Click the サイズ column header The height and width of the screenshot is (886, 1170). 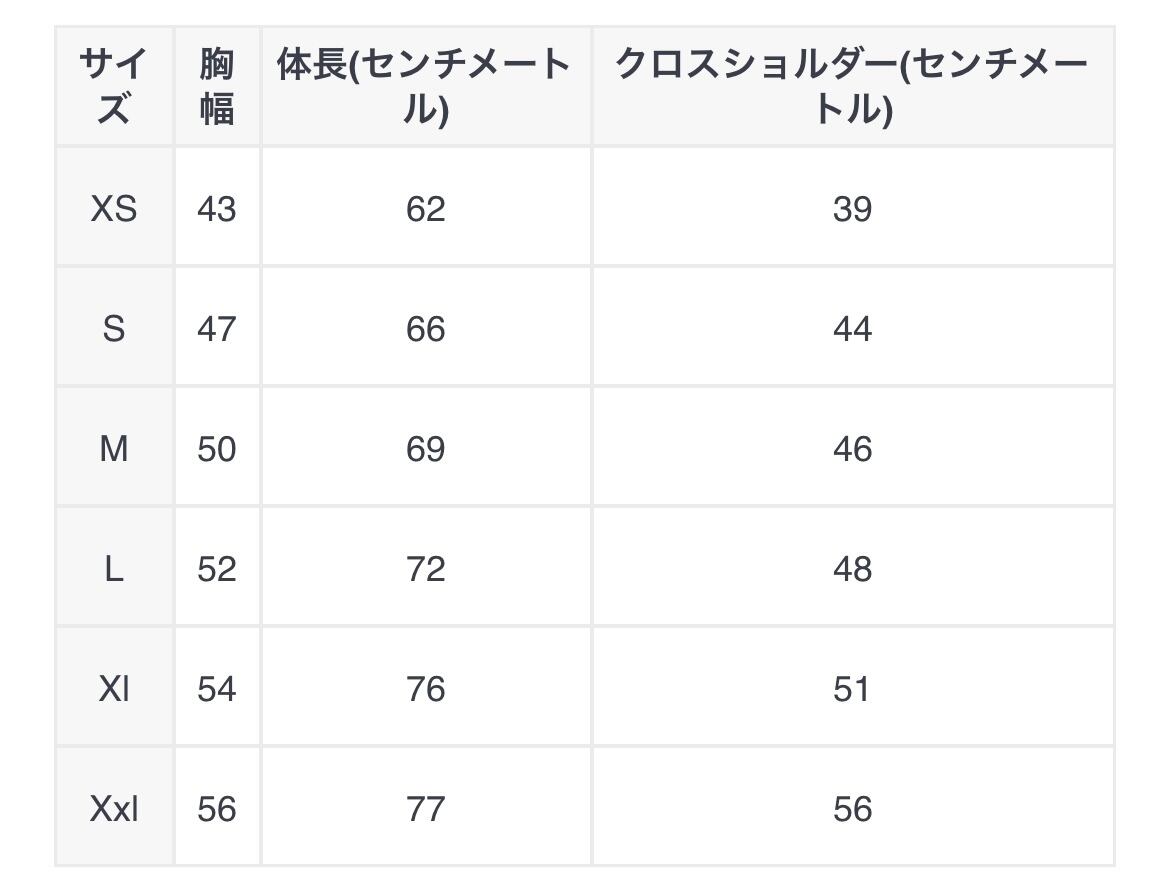click(x=114, y=86)
